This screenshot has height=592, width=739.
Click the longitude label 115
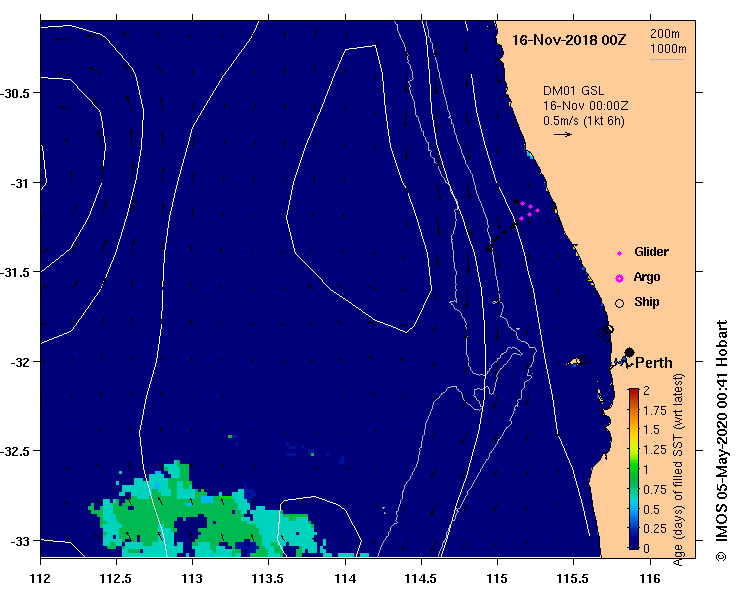click(498, 578)
